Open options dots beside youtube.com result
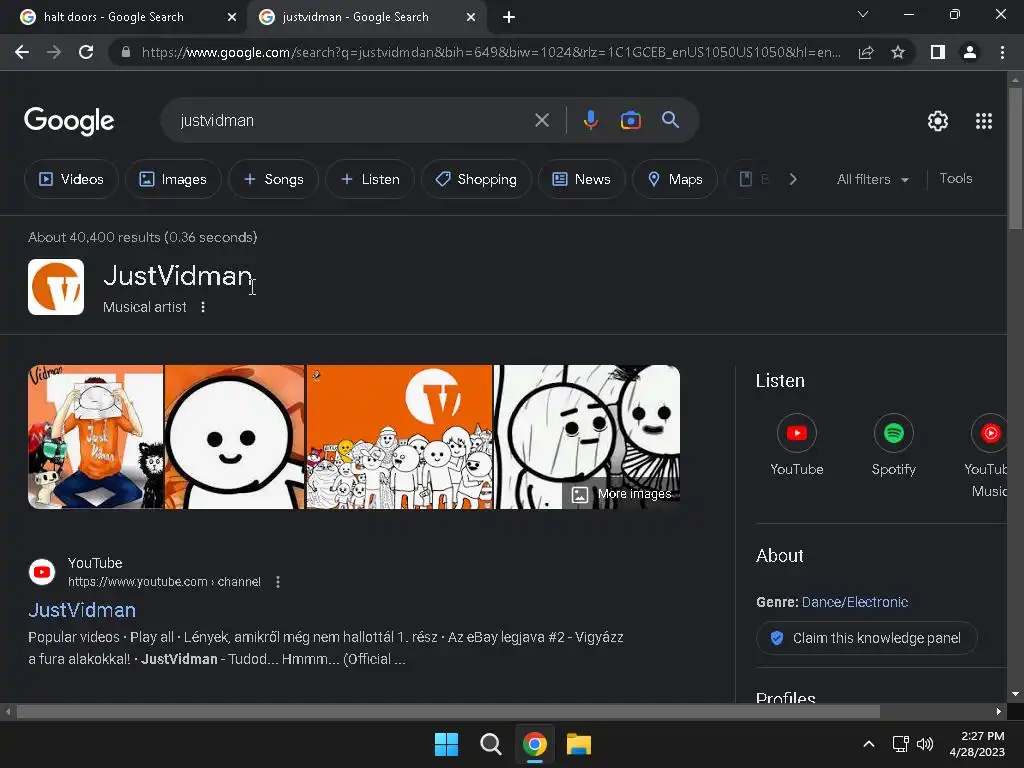 tap(278, 582)
